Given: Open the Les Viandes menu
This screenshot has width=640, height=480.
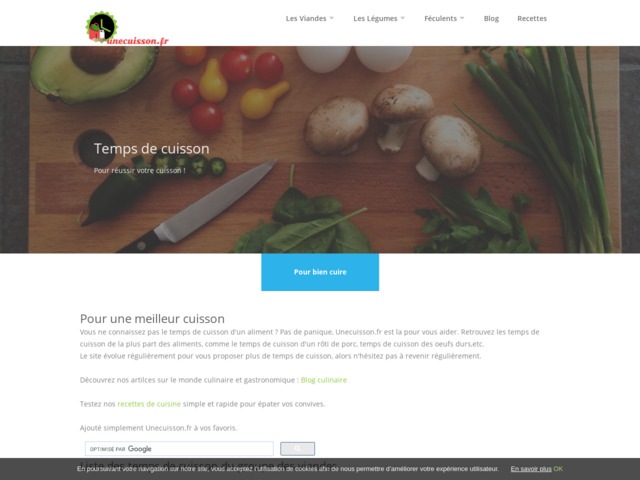Looking at the screenshot, I should (x=306, y=18).
